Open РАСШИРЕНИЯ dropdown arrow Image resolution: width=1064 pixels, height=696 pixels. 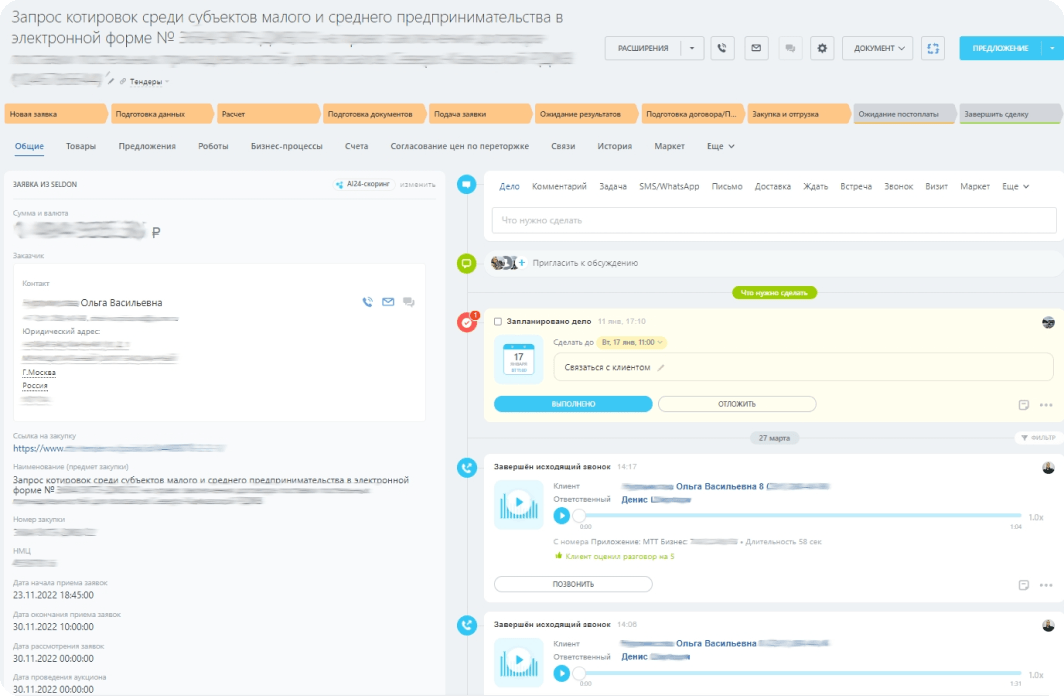click(x=692, y=48)
